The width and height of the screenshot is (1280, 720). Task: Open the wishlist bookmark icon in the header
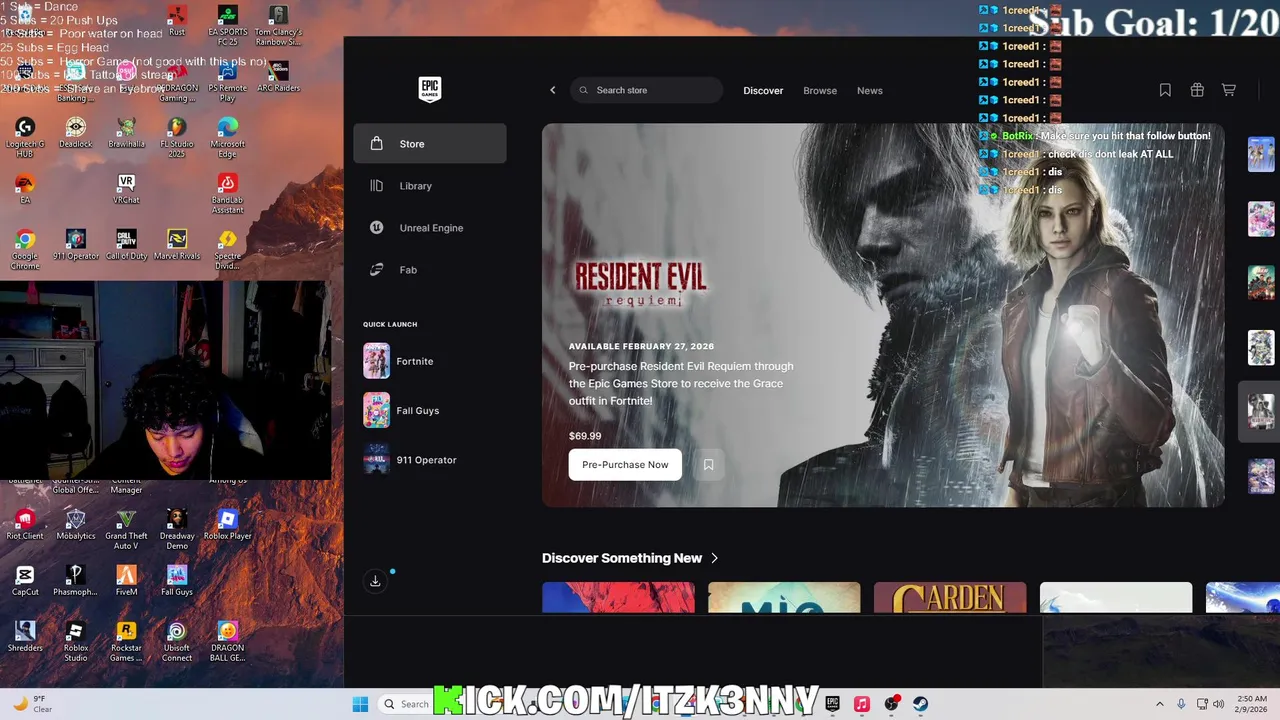[1165, 90]
